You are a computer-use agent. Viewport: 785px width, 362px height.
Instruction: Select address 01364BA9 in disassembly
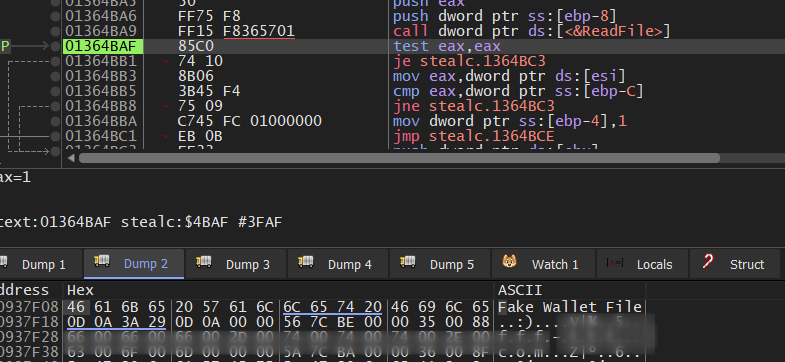[101, 32]
